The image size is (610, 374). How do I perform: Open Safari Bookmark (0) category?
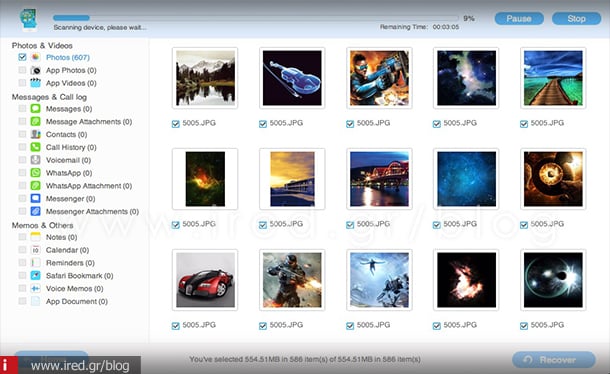tap(79, 276)
